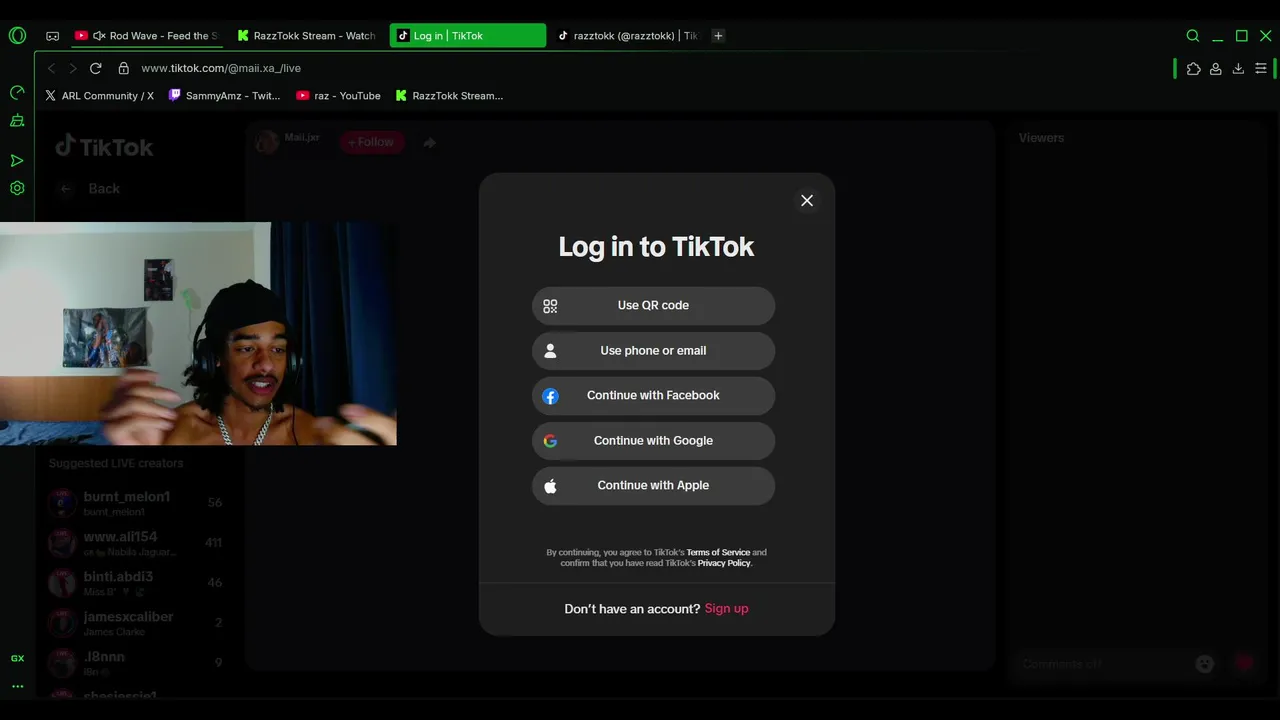The width and height of the screenshot is (1280, 720).
Task: Open the Player triangle icon in the sidebar
Action: coord(17,160)
